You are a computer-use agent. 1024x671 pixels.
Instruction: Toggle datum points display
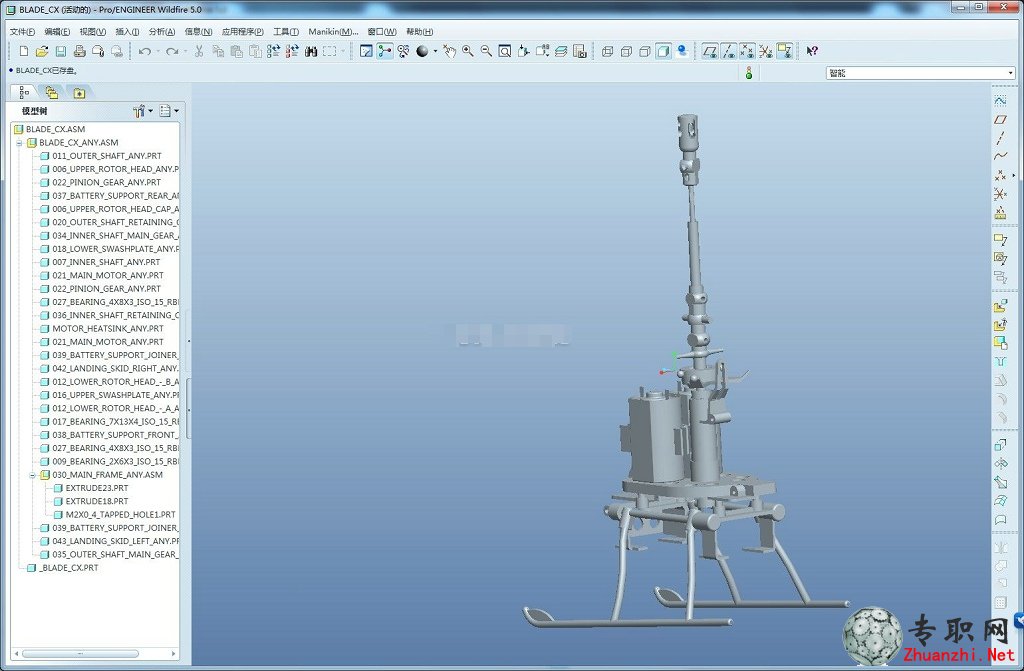click(747, 51)
